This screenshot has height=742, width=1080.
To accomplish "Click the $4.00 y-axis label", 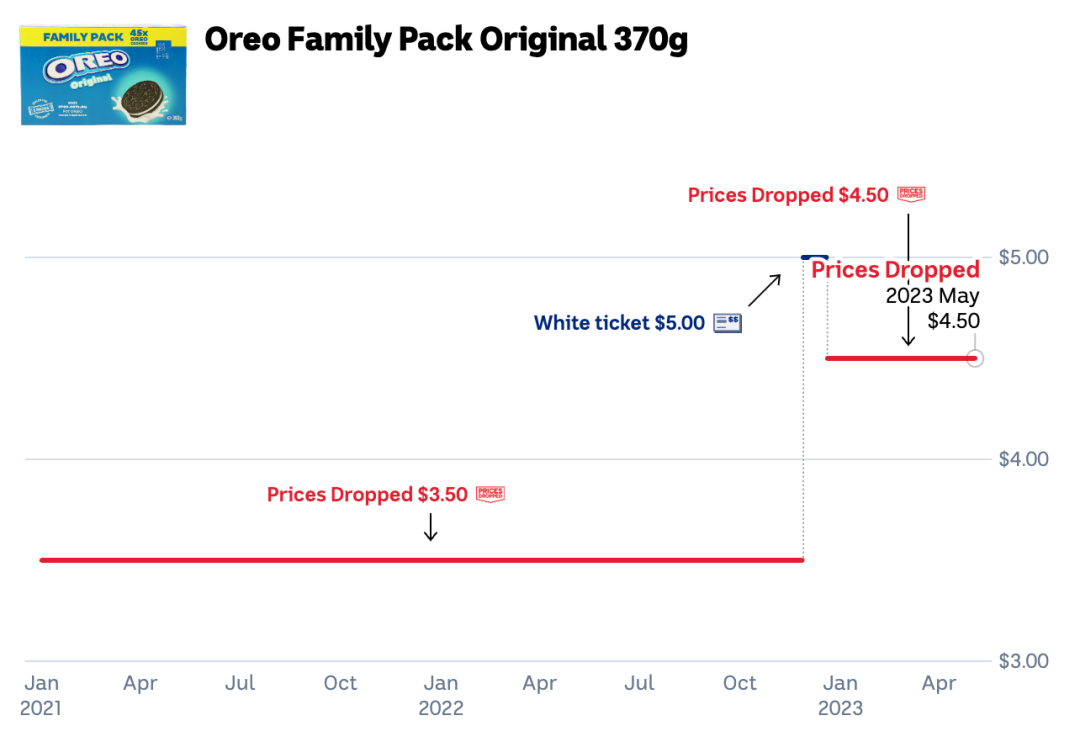I will pyautogui.click(x=1023, y=459).
